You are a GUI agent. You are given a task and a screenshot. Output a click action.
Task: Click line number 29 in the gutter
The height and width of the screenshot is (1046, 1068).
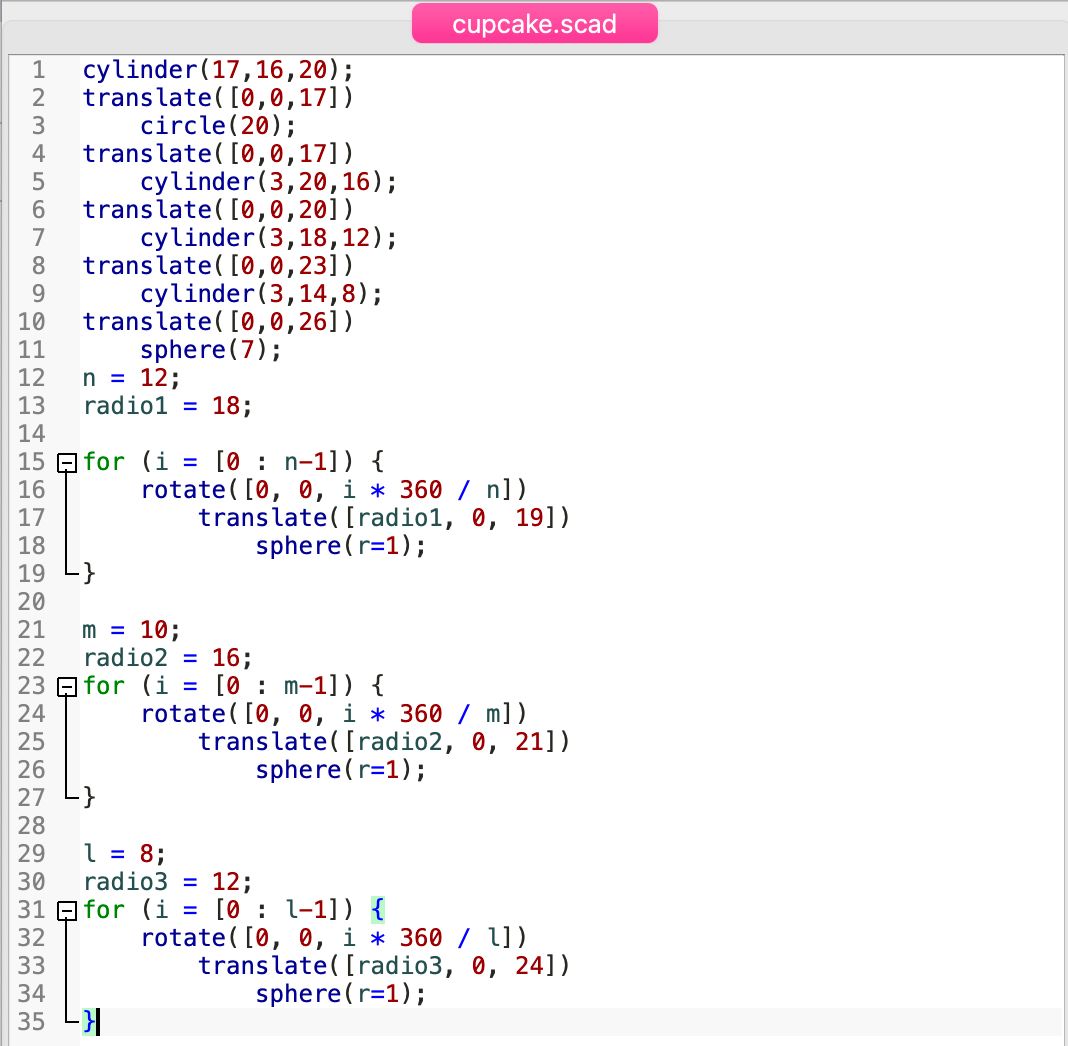pos(33,854)
